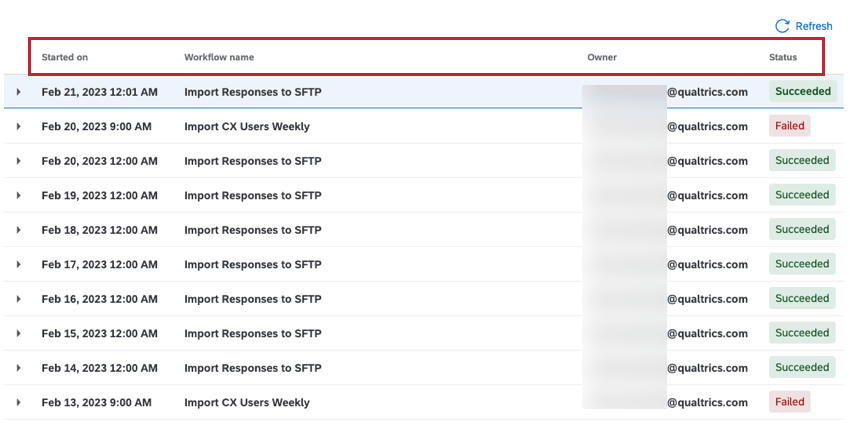This screenshot has width=850, height=425.
Task: Click the Owner column header
Action: [602, 57]
